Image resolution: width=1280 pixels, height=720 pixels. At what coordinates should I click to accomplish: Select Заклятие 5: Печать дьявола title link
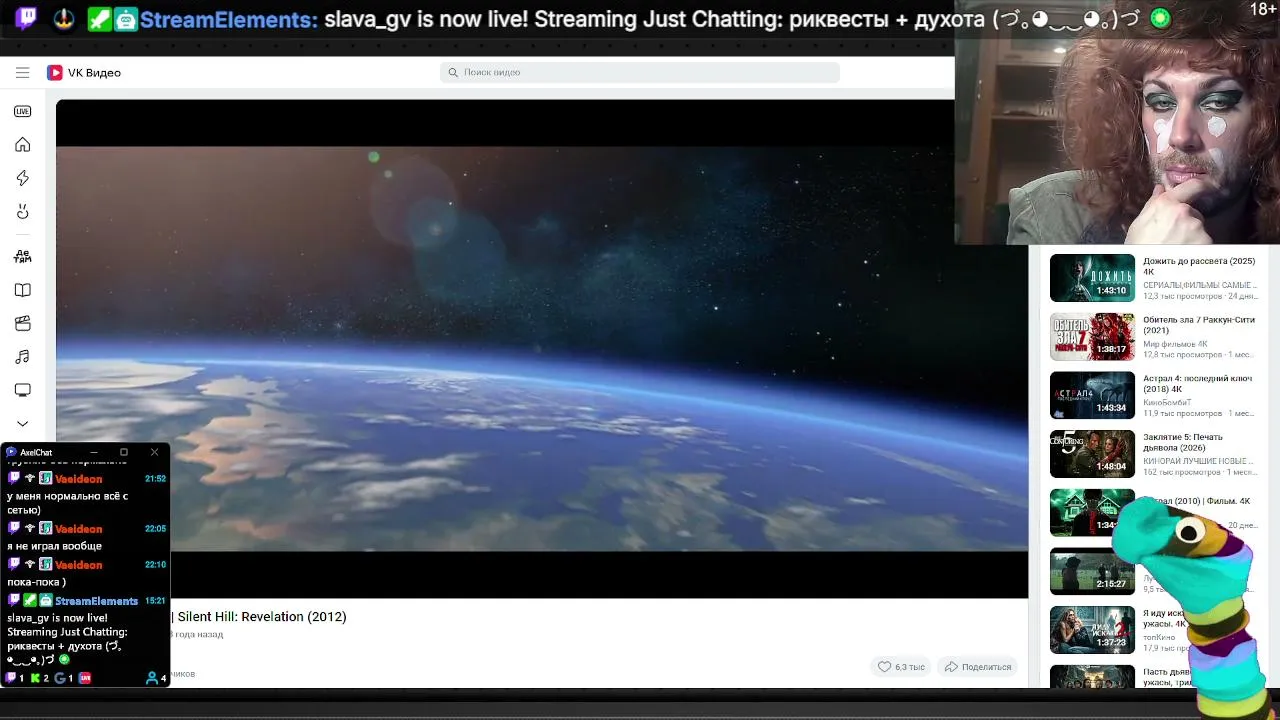1183,442
